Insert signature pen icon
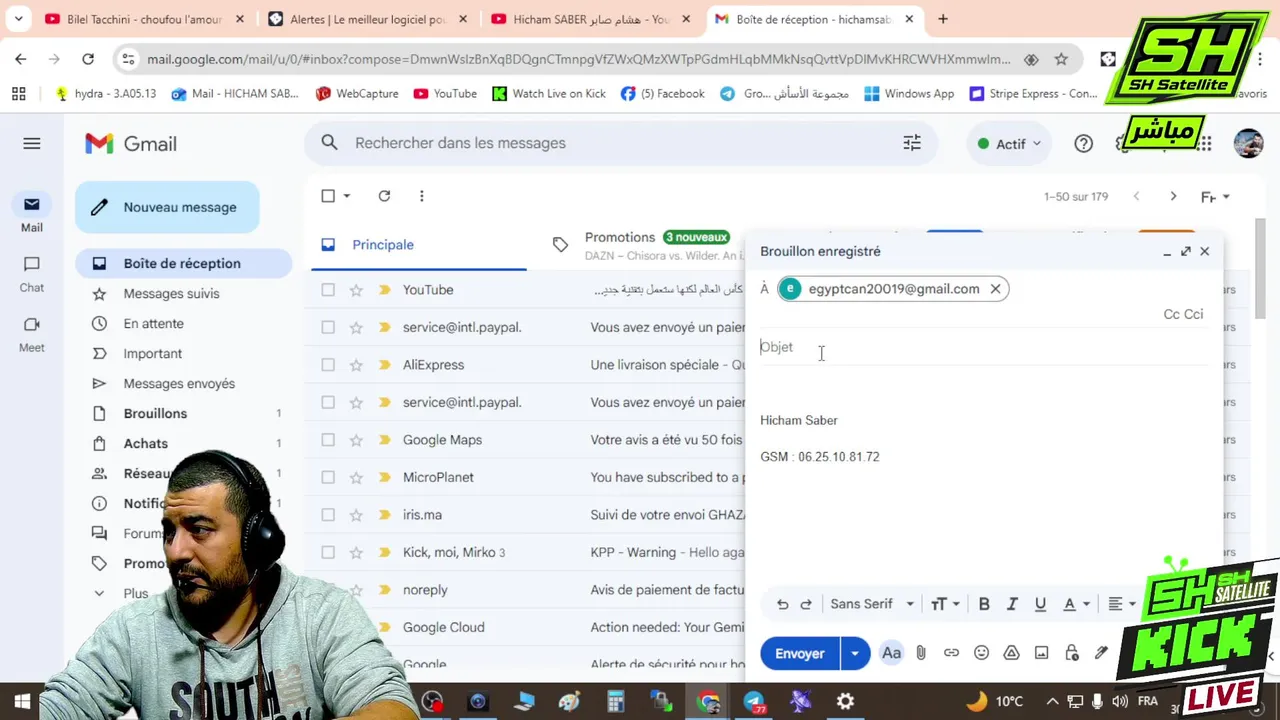 pyautogui.click(x=1101, y=653)
